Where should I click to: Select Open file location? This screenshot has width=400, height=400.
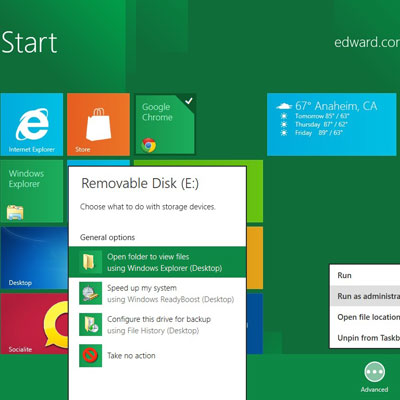(x=365, y=317)
